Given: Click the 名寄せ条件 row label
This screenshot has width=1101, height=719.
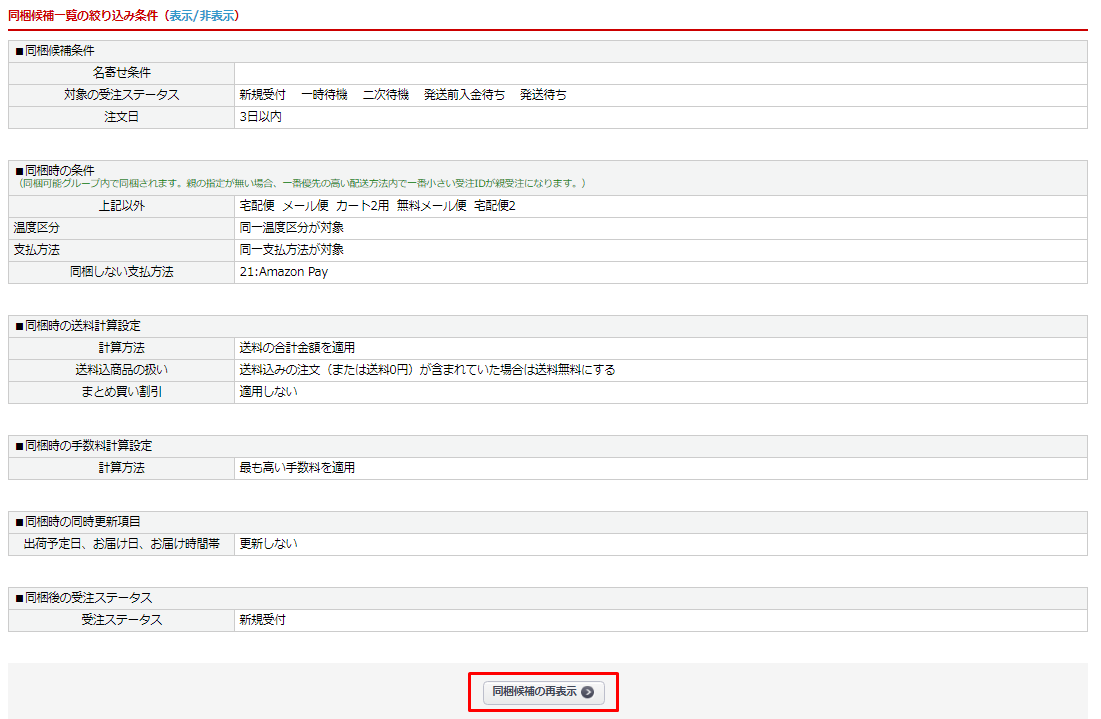Looking at the screenshot, I should (x=122, y=73).
